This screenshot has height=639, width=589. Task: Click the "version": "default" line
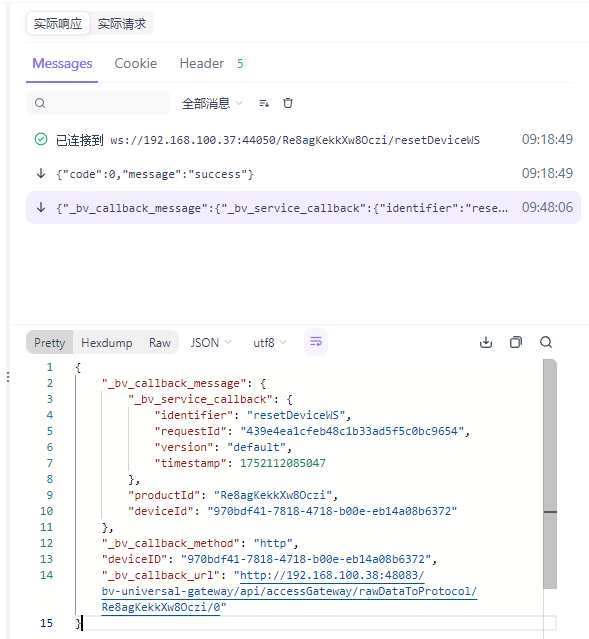223,447
